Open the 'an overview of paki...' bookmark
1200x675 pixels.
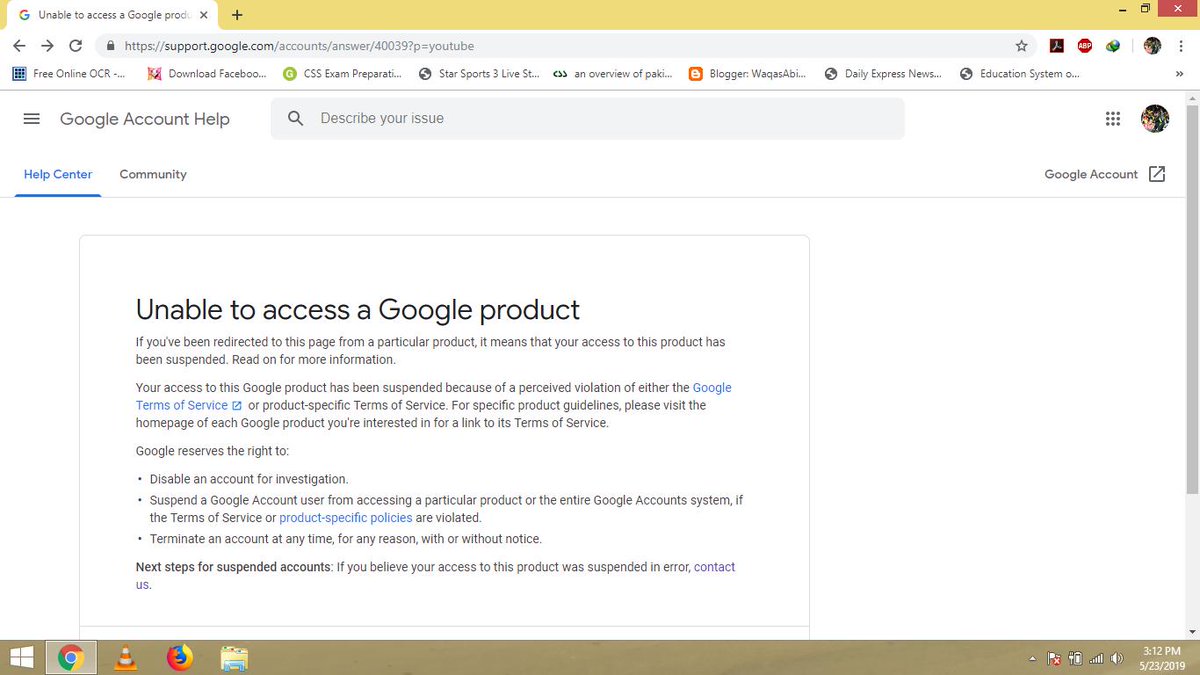click(612, 74)
